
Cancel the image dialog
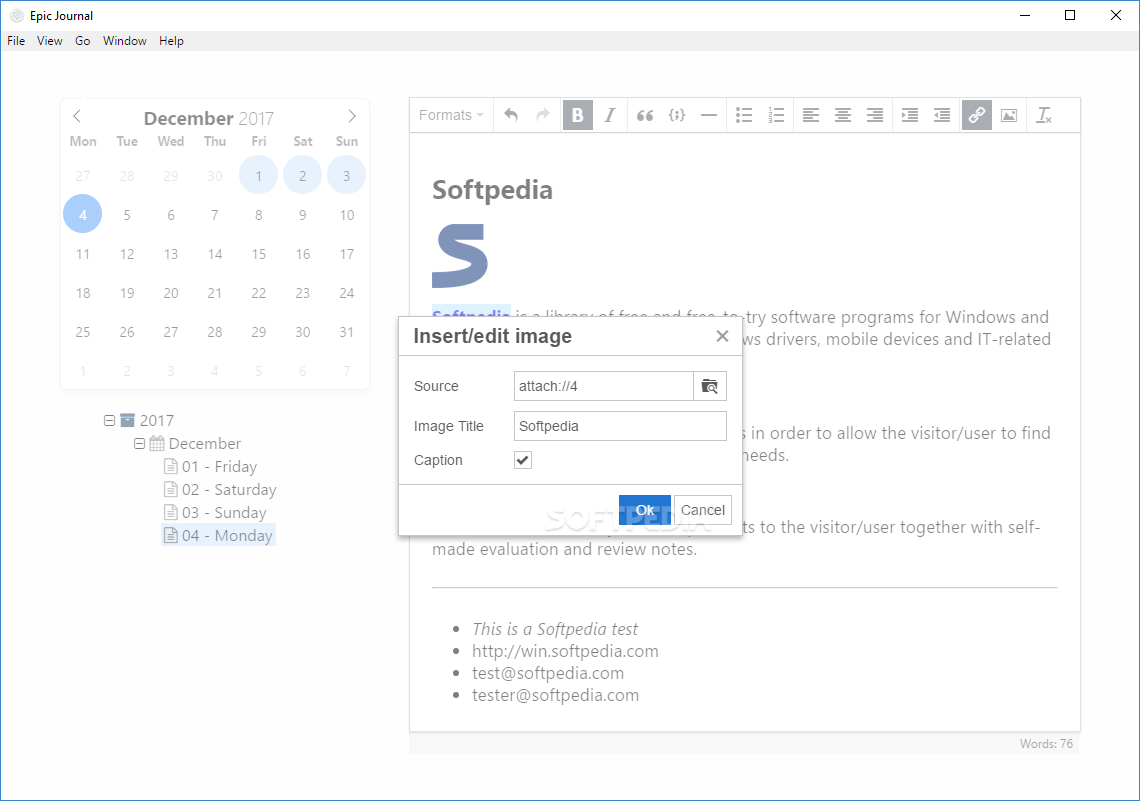coord(702,510)
